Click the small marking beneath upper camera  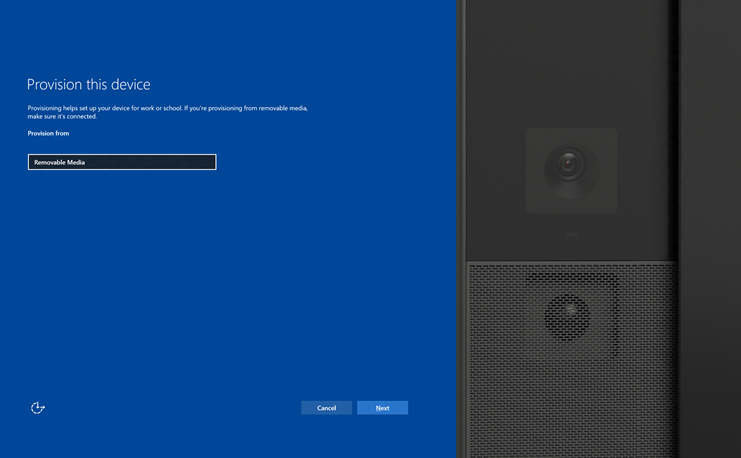[x=571, y=234]
